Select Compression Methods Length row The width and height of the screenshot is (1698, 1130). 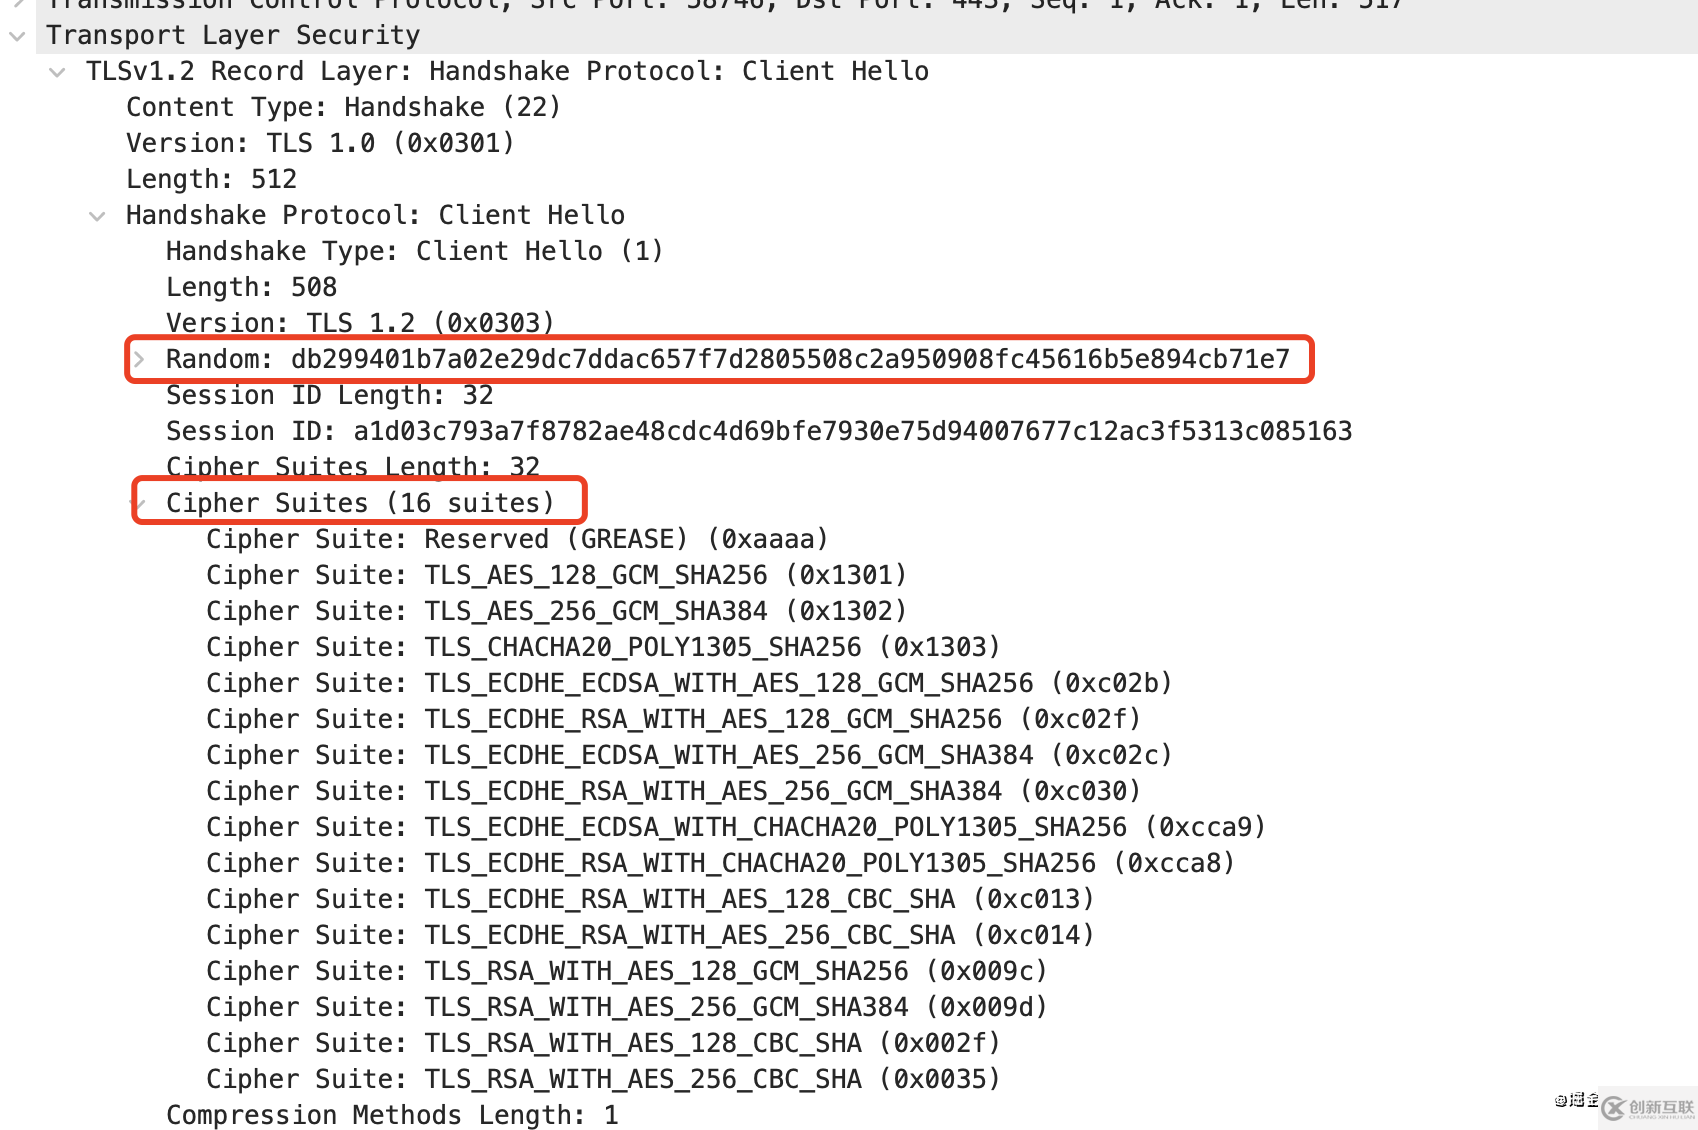(x=392, y=1115)
